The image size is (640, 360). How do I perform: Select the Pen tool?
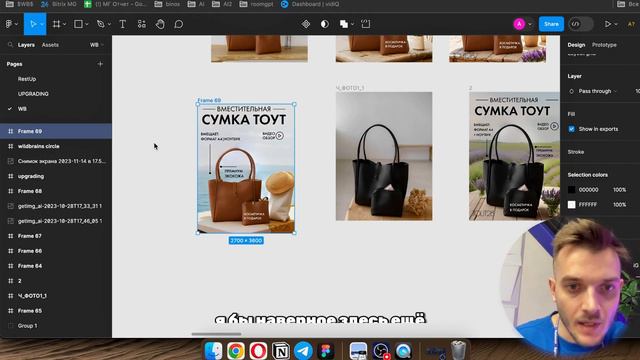100,24
